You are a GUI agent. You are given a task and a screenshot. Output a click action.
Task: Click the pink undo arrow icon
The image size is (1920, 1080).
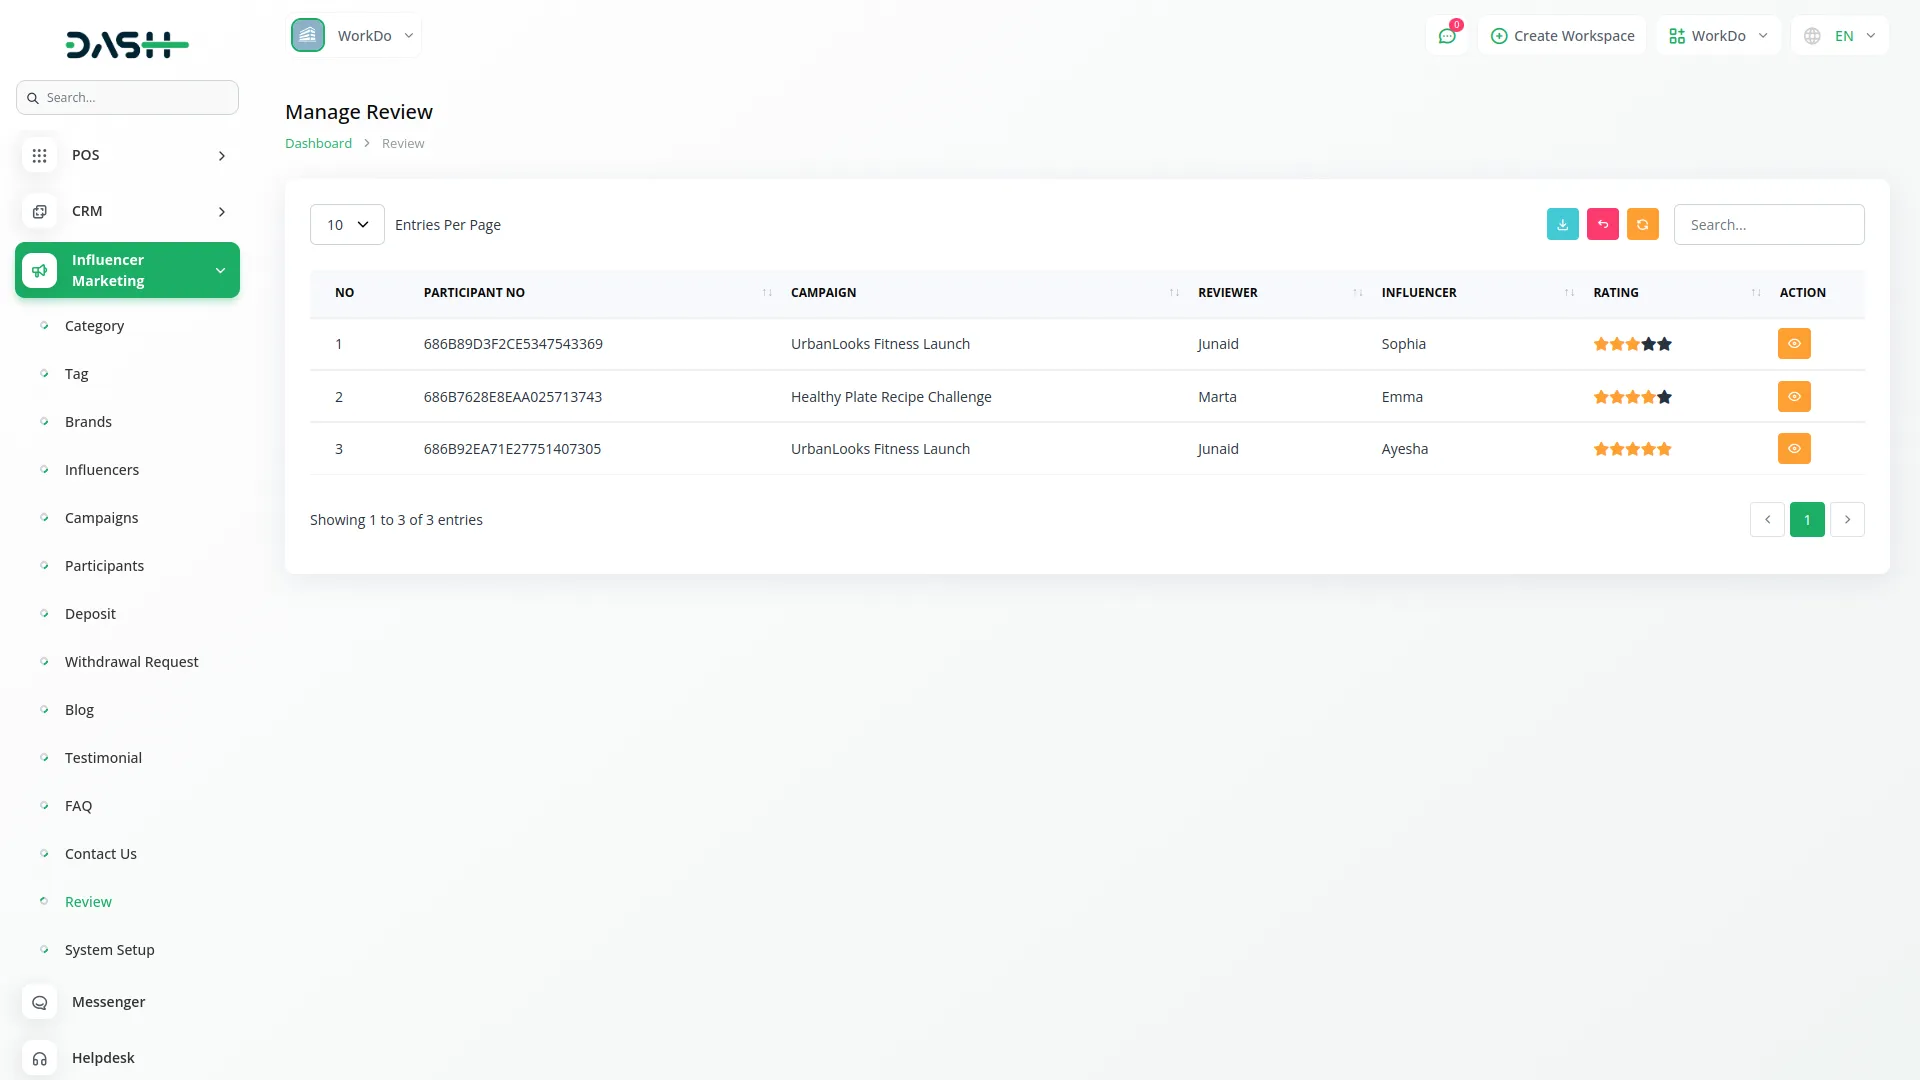1602,225
